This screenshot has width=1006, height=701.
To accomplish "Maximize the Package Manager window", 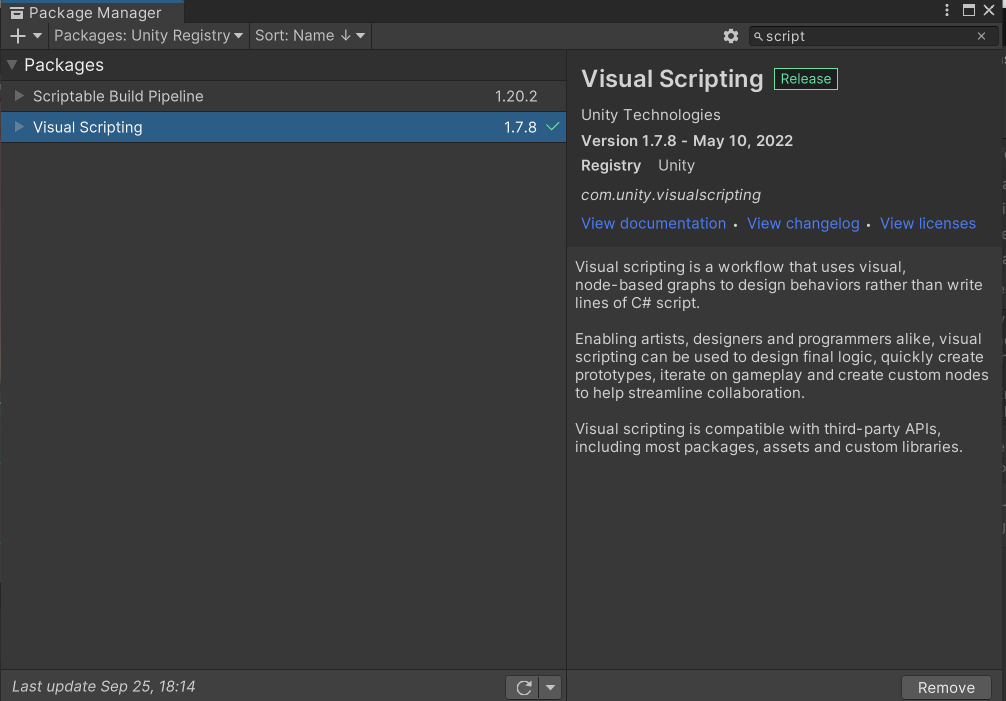I will coord(968,10).
